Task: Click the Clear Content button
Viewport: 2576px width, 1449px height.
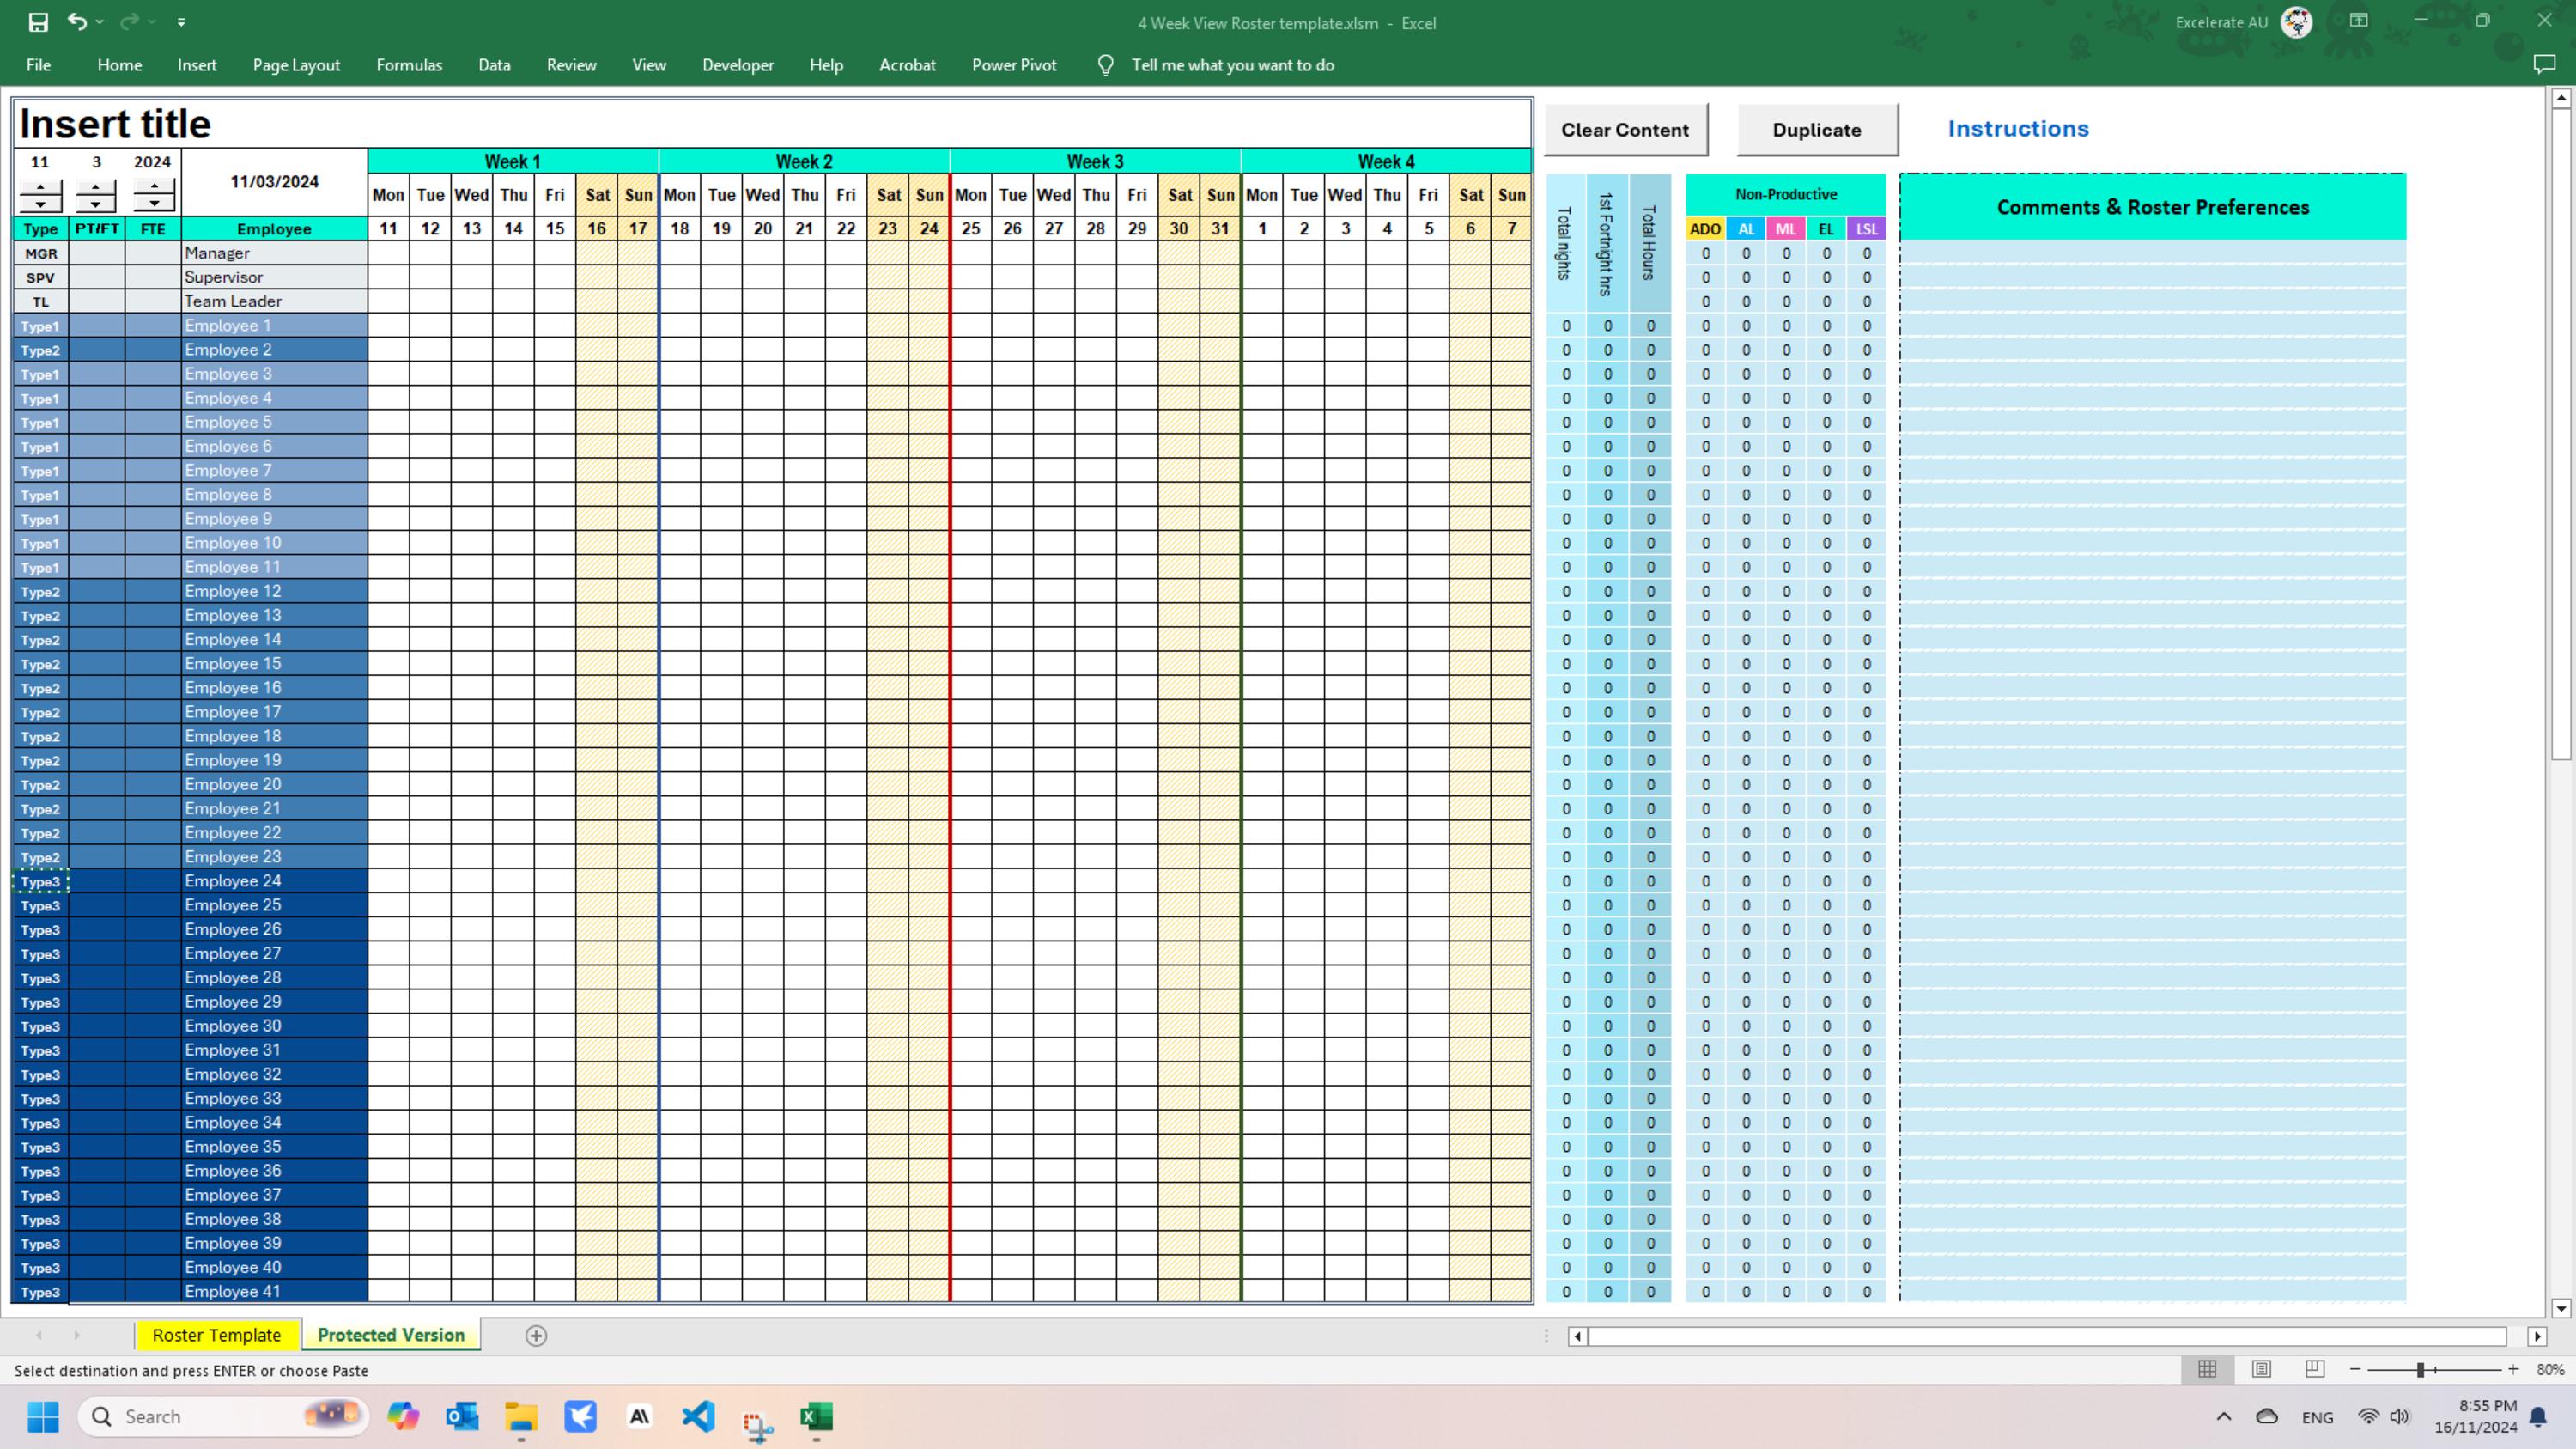Action: 1624,129
